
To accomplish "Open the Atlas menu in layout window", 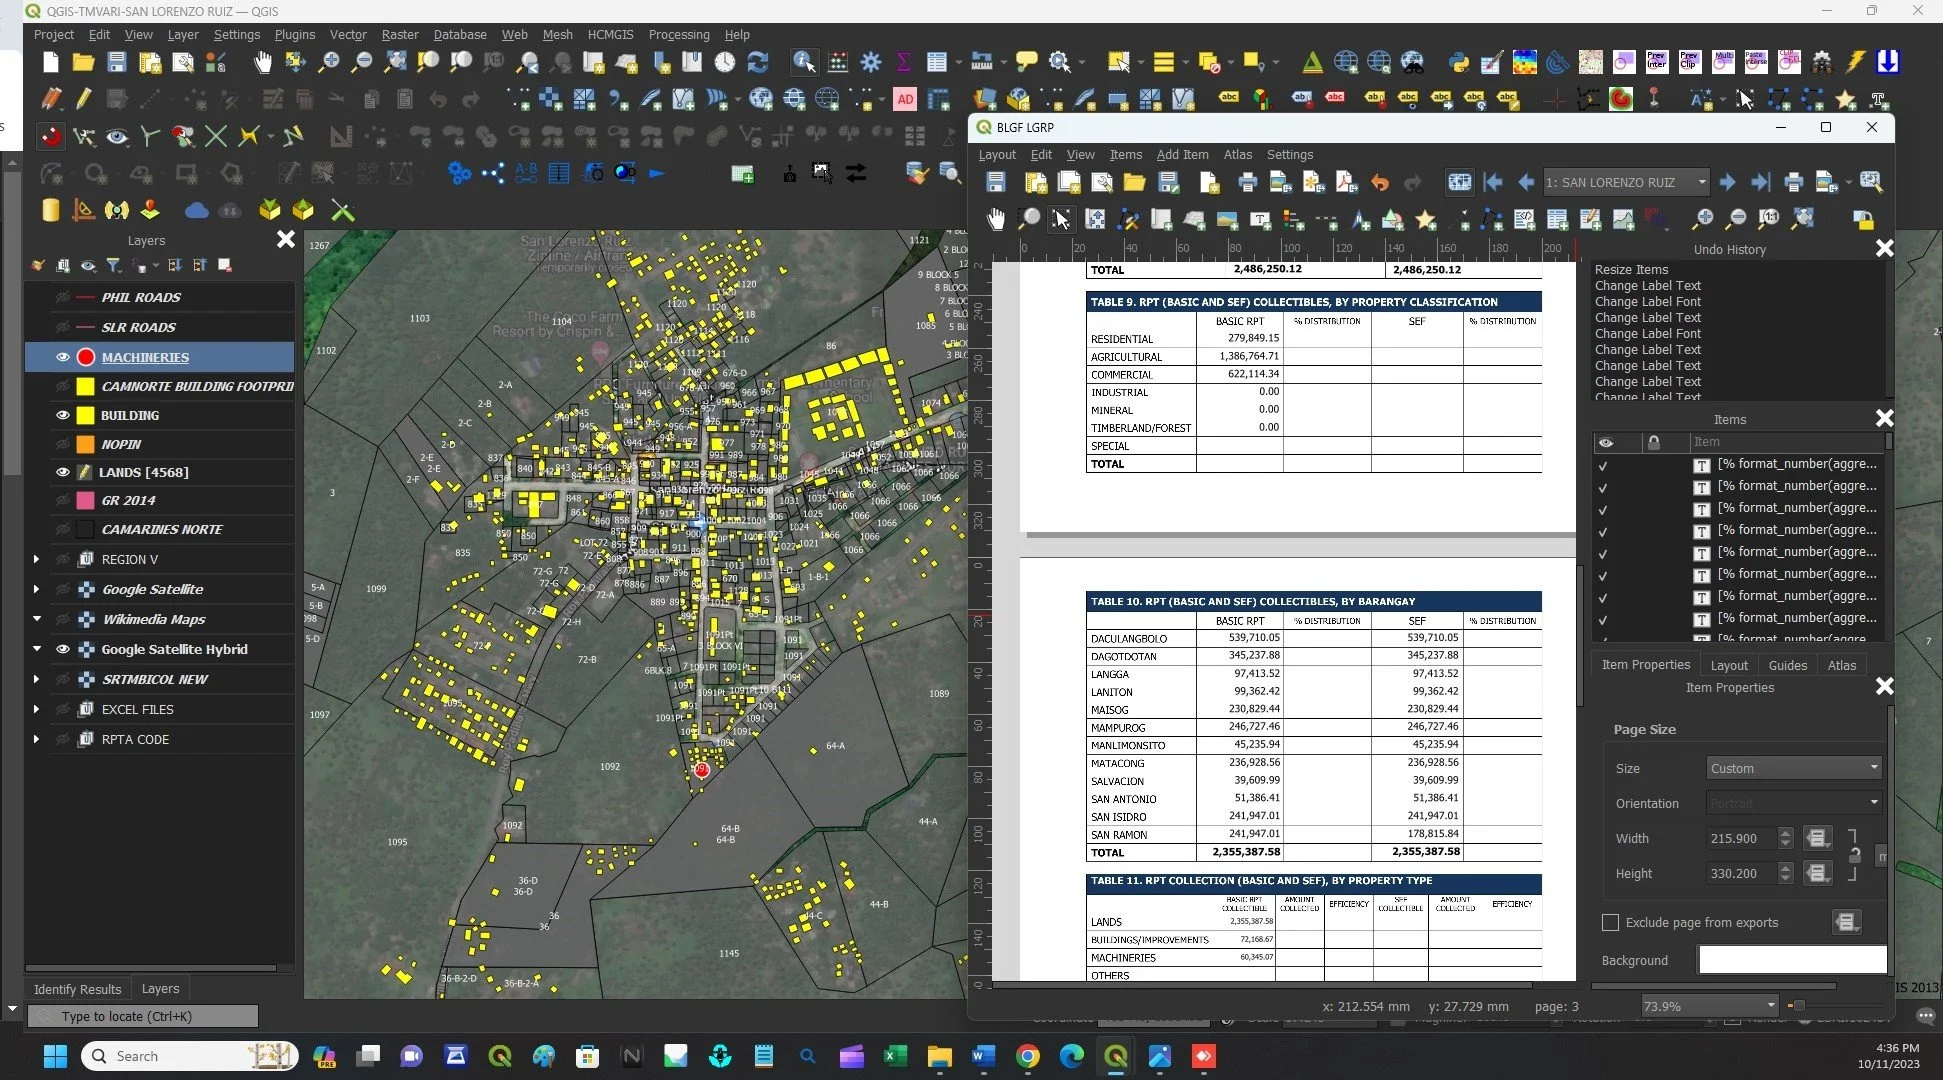I will pos(1237,155).
